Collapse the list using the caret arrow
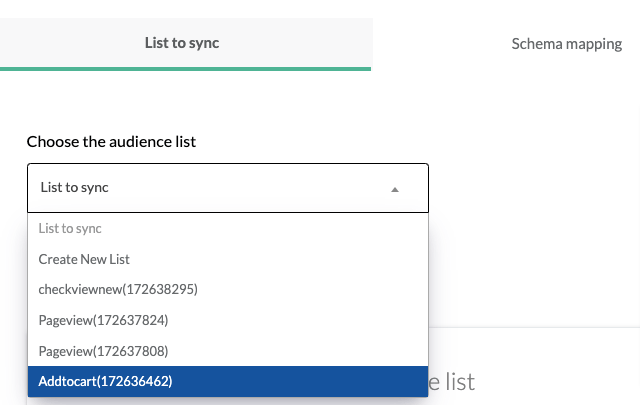640x405 pixels. (394, 189)
